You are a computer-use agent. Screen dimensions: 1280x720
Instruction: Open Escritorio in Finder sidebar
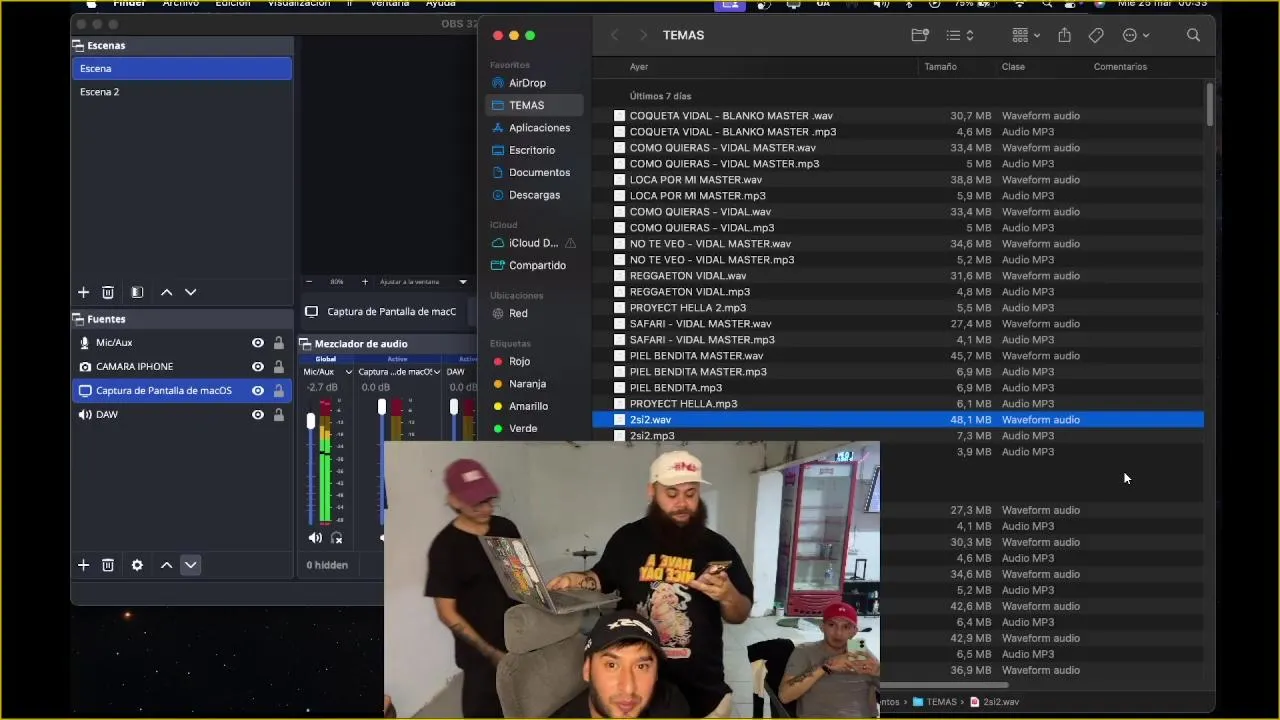(534, 150)
